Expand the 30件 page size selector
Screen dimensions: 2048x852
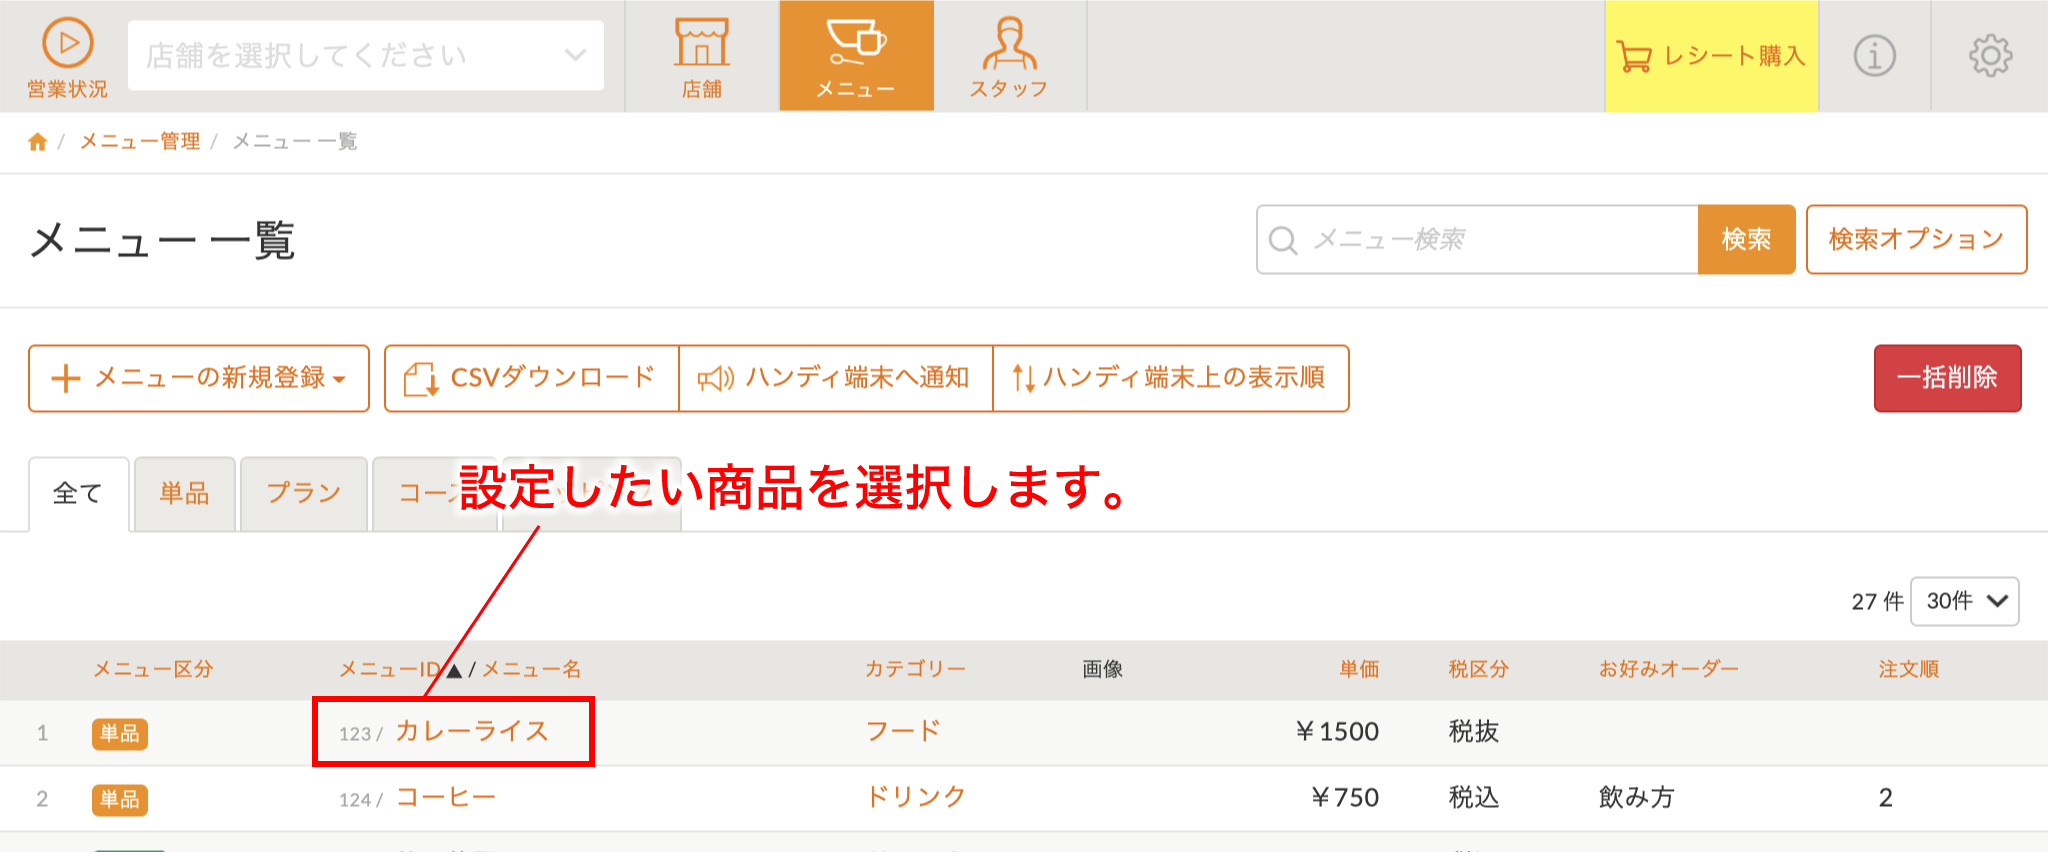pos(1964,601)
